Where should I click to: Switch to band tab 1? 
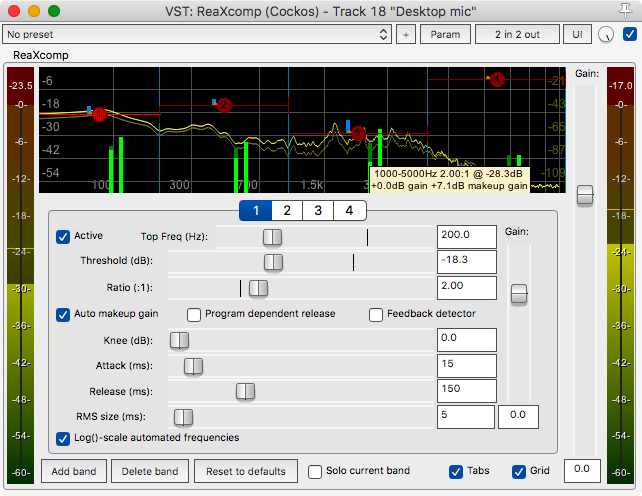click(255, 211)
